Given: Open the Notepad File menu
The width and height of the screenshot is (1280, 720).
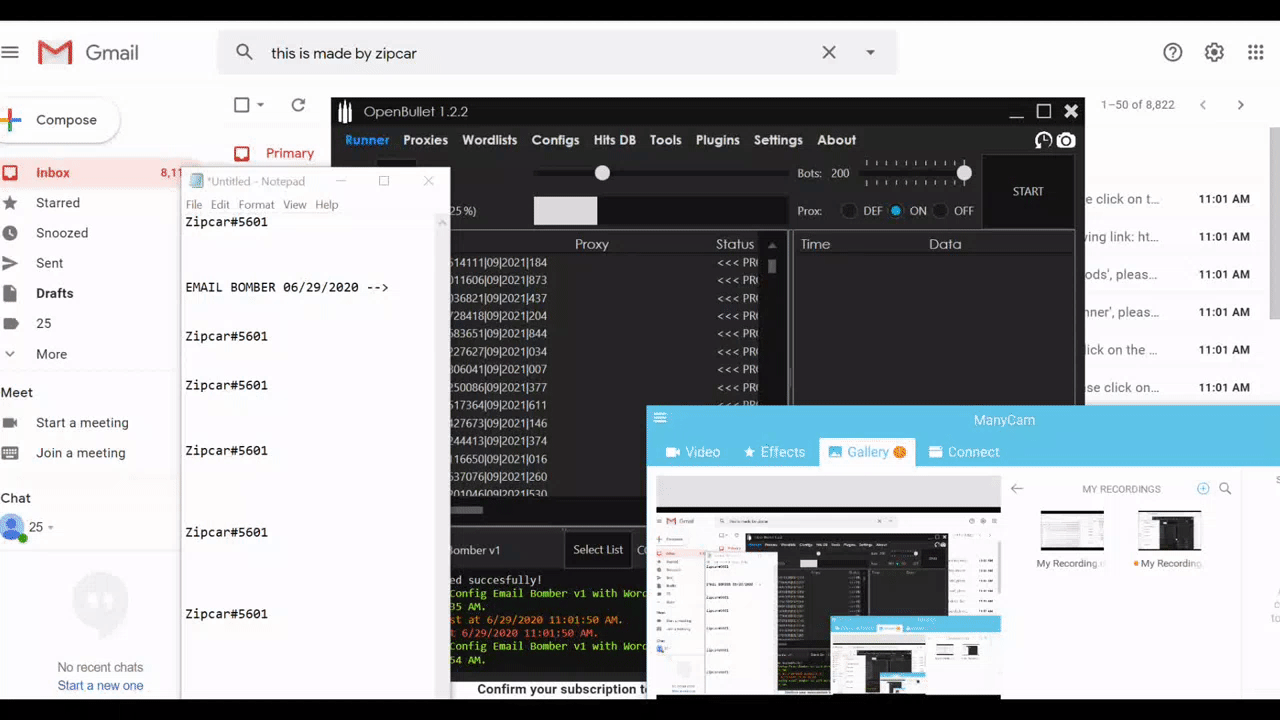Looking at the screenshot, I should pyautogui.click(x=194, y=205).
